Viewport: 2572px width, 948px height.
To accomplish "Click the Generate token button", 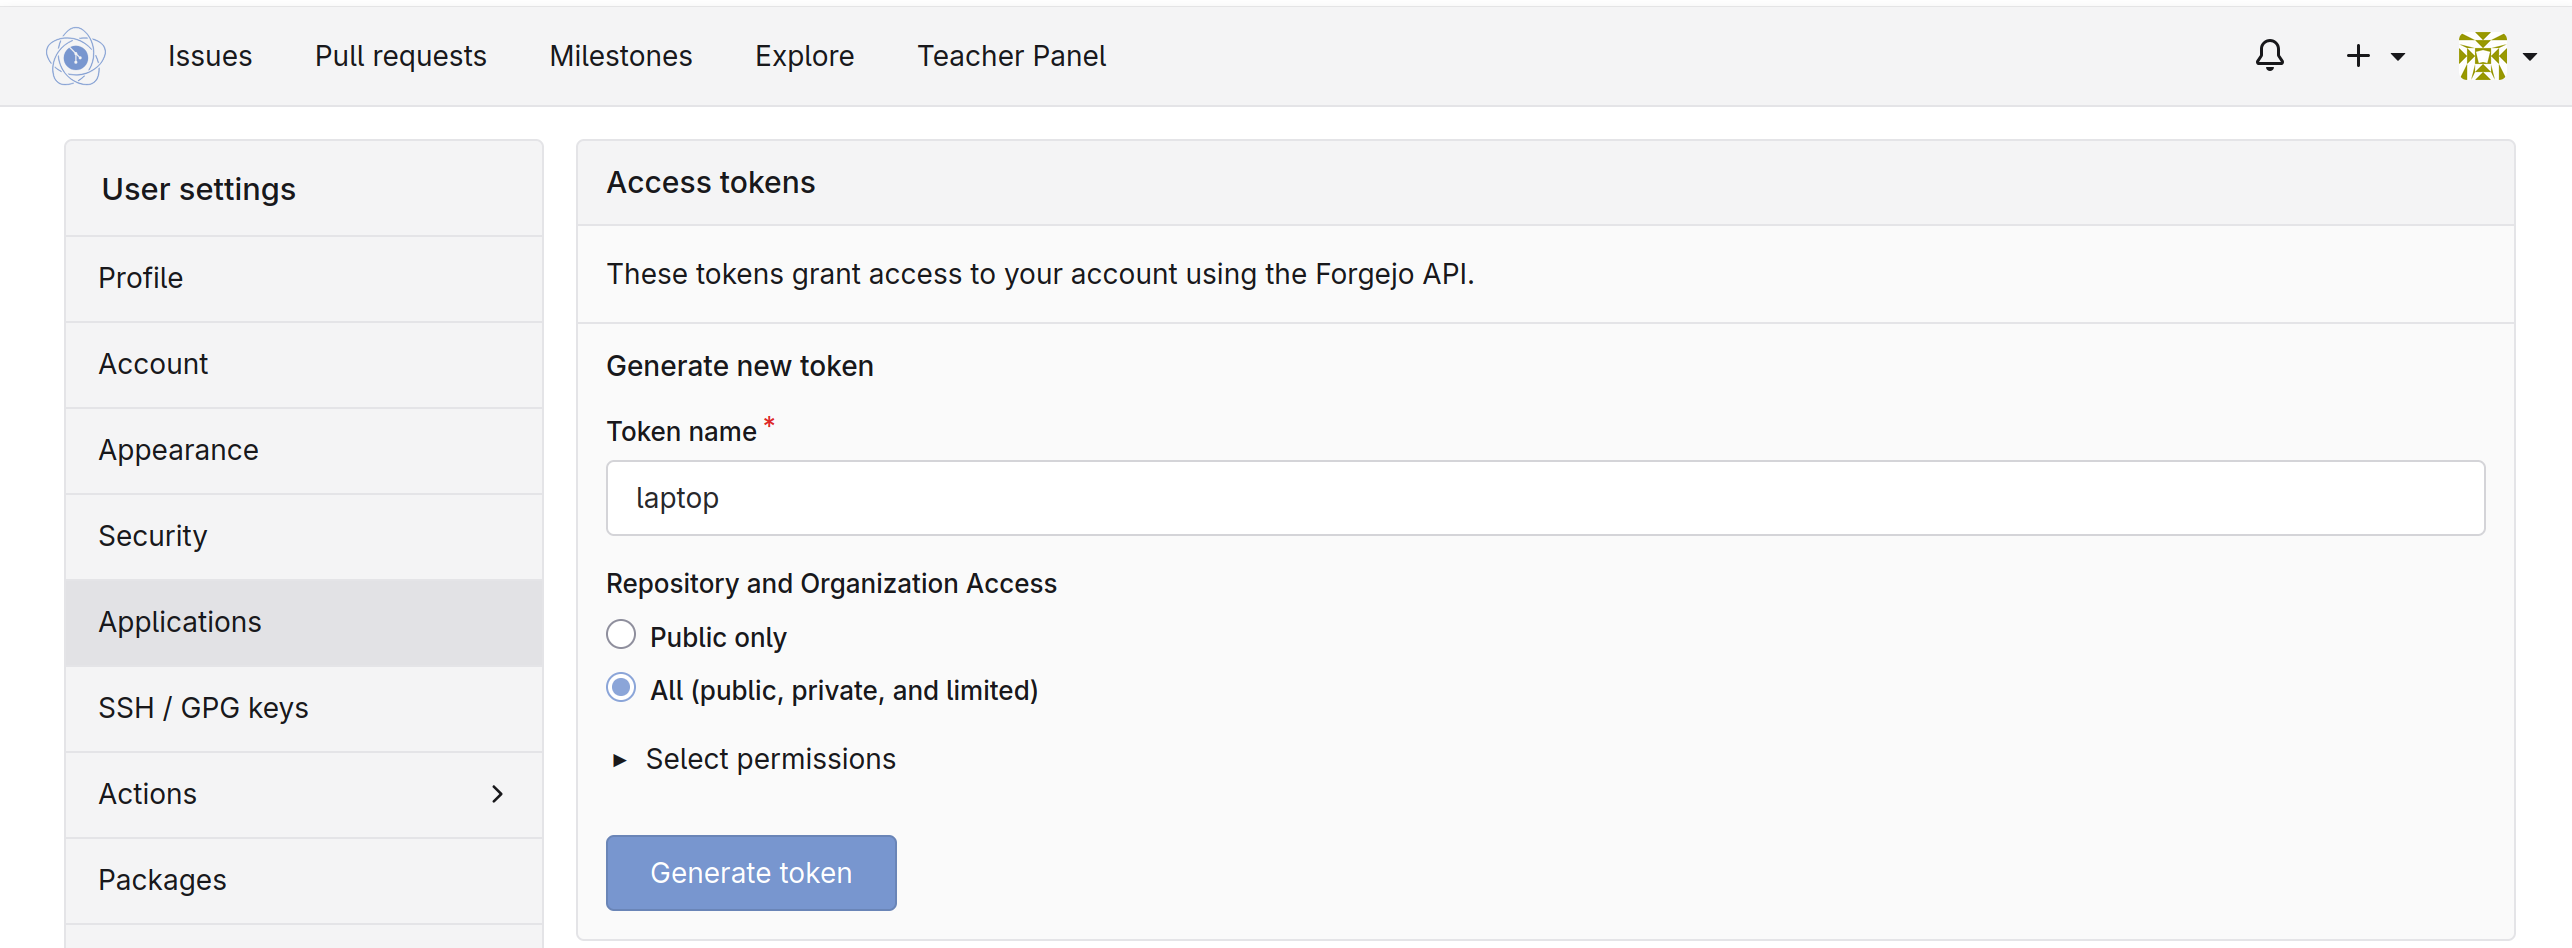I will click(751, 873).
